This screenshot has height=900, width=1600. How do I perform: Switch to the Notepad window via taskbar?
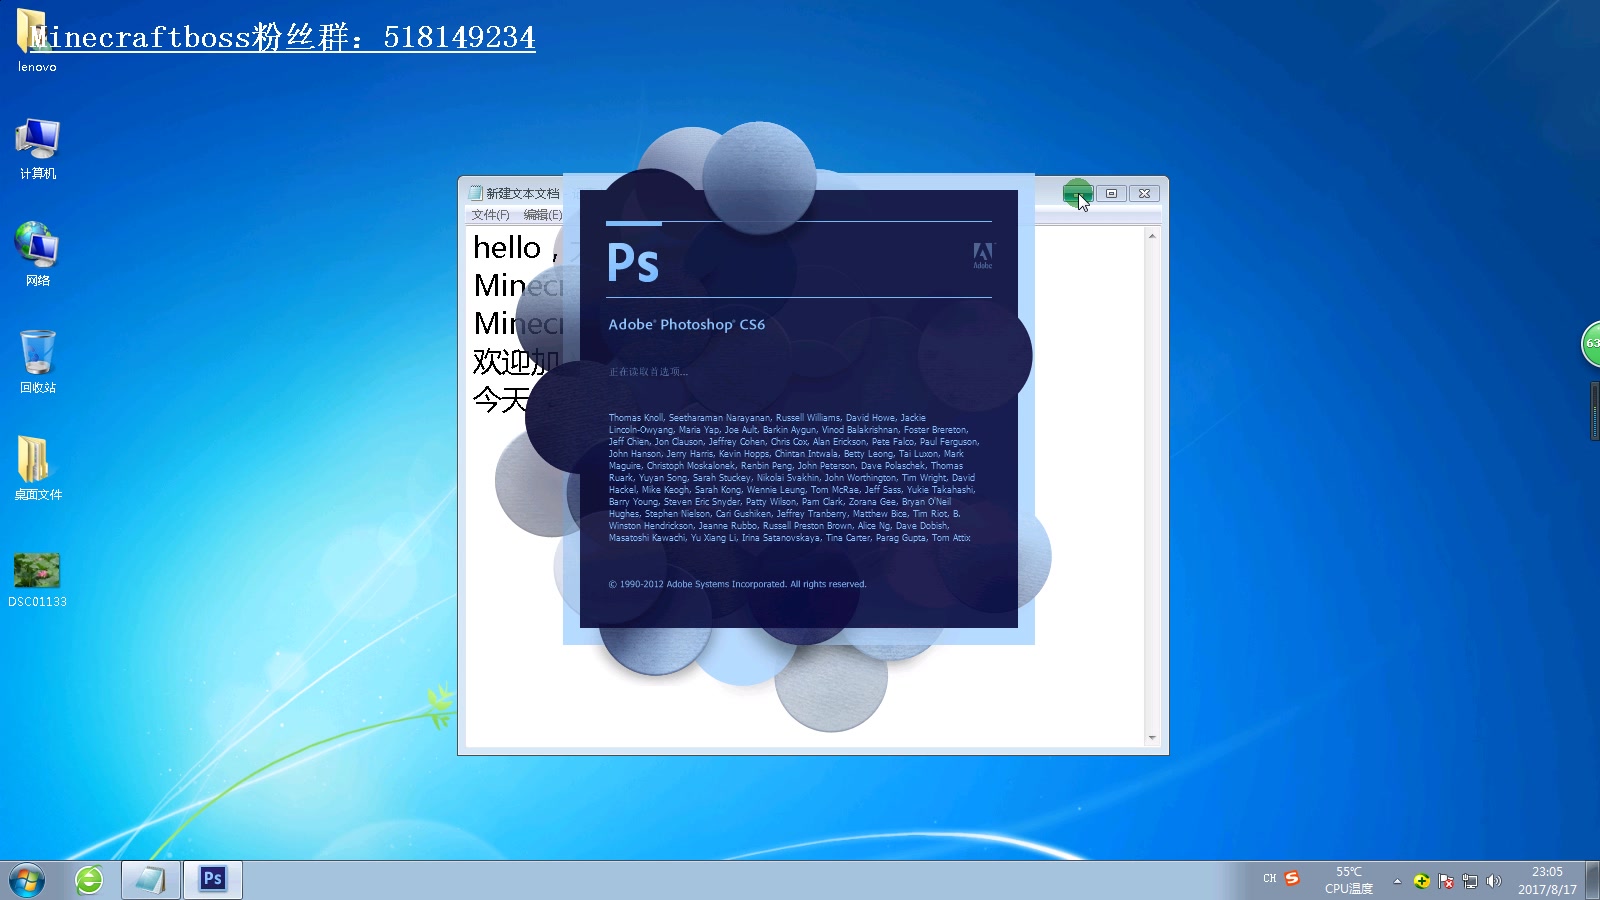click(149, 879)
